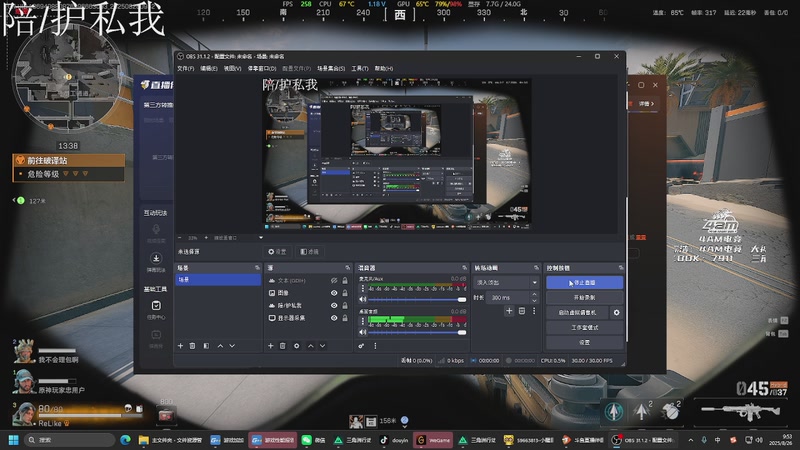Click the transition duration 300 ms field
800x450 pixels.
pos(508,297)
